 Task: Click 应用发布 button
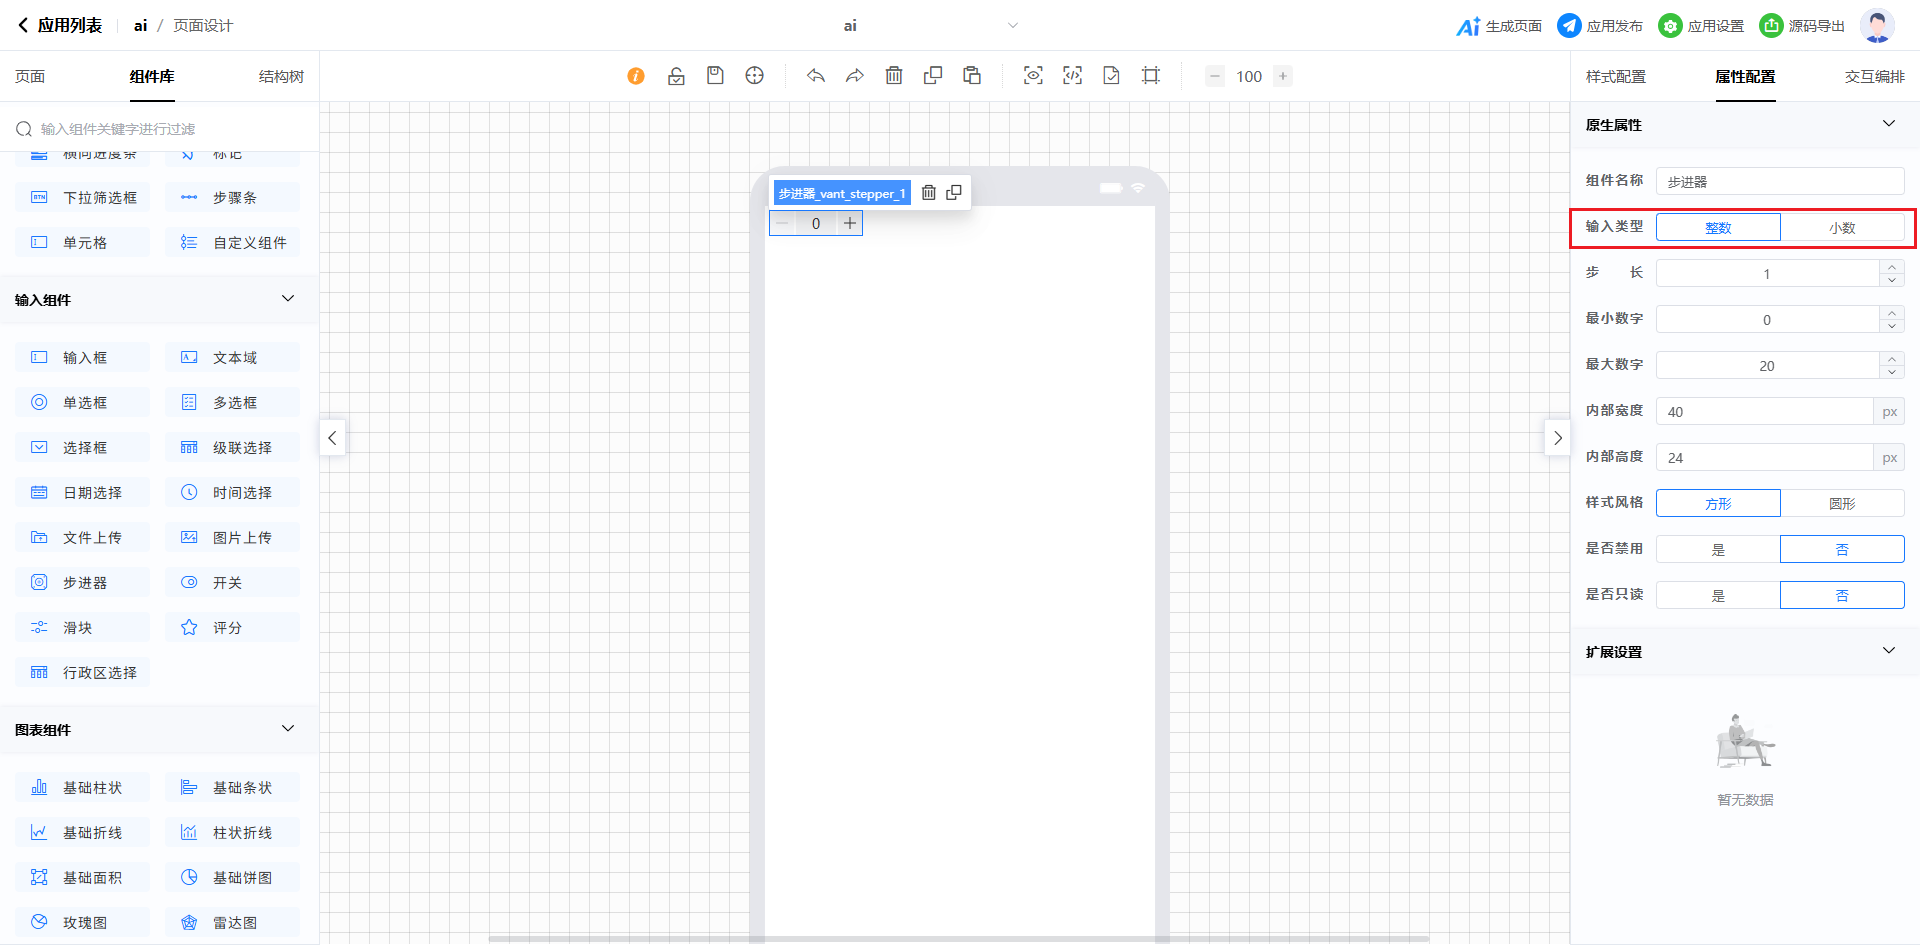pyautogui.click(x=1600, y=26)
